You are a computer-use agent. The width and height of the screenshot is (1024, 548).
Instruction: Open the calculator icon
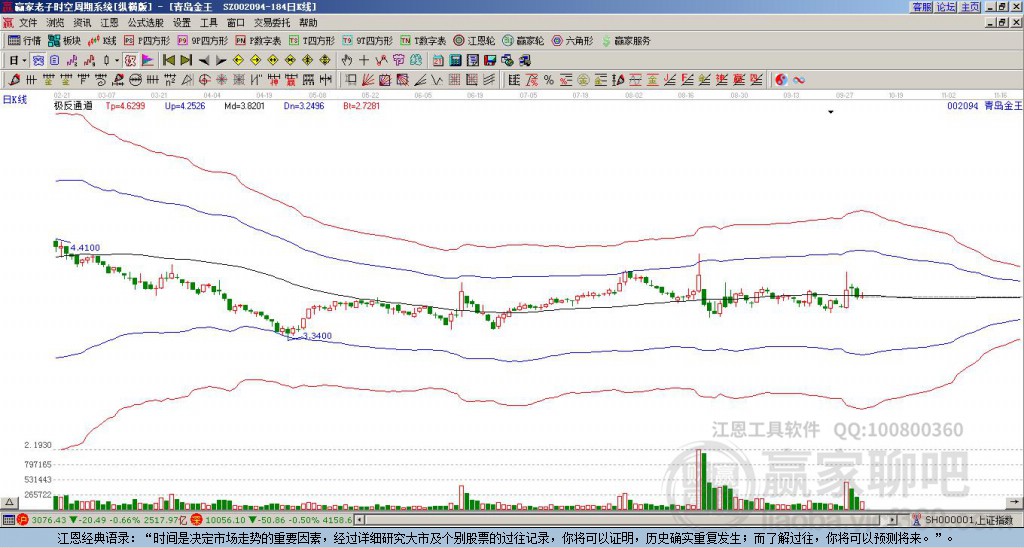coord(455,61)
